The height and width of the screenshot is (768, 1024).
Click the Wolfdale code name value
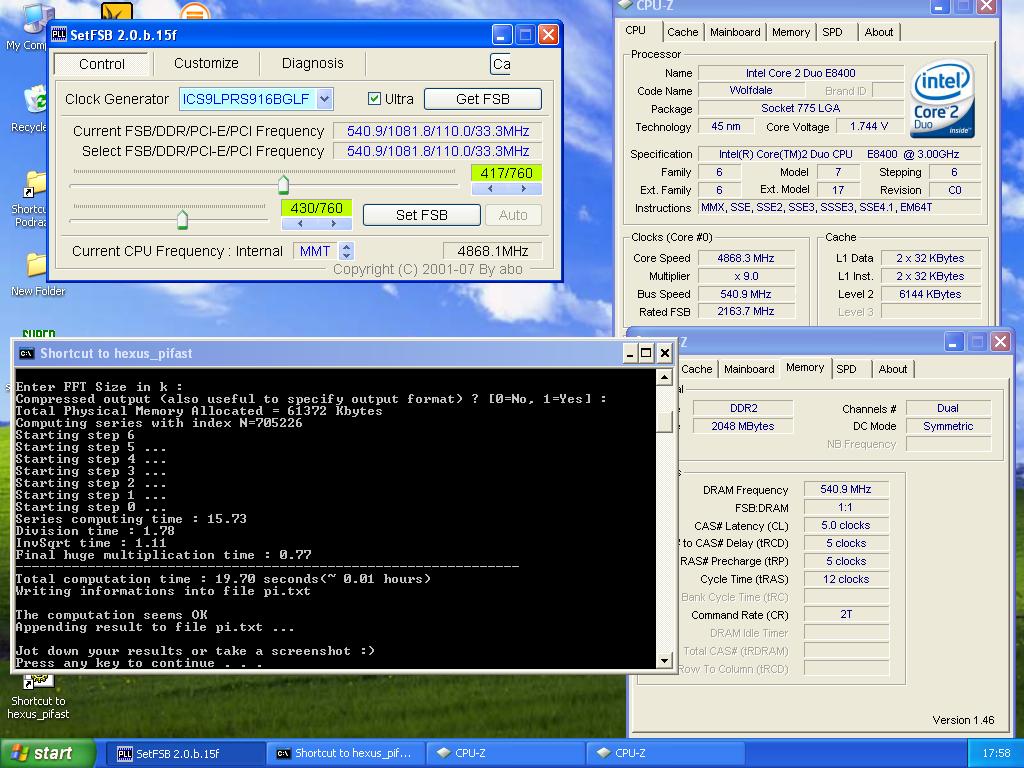[x=751, y=90]
